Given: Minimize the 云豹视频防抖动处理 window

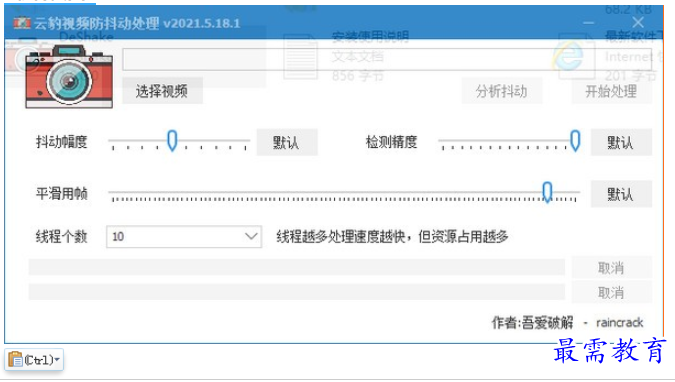Looking at the screenshot, I should pyautogui.click(x=589, y=23).
